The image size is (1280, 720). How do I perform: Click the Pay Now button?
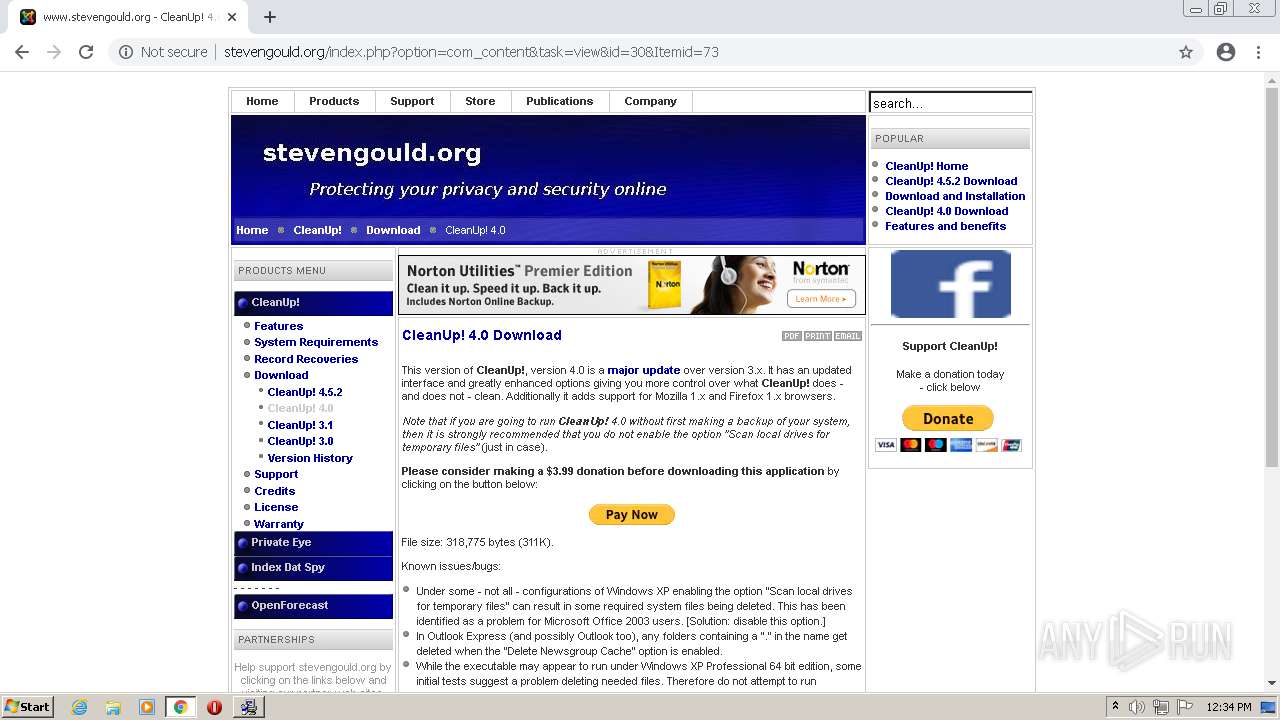[631, 514]
